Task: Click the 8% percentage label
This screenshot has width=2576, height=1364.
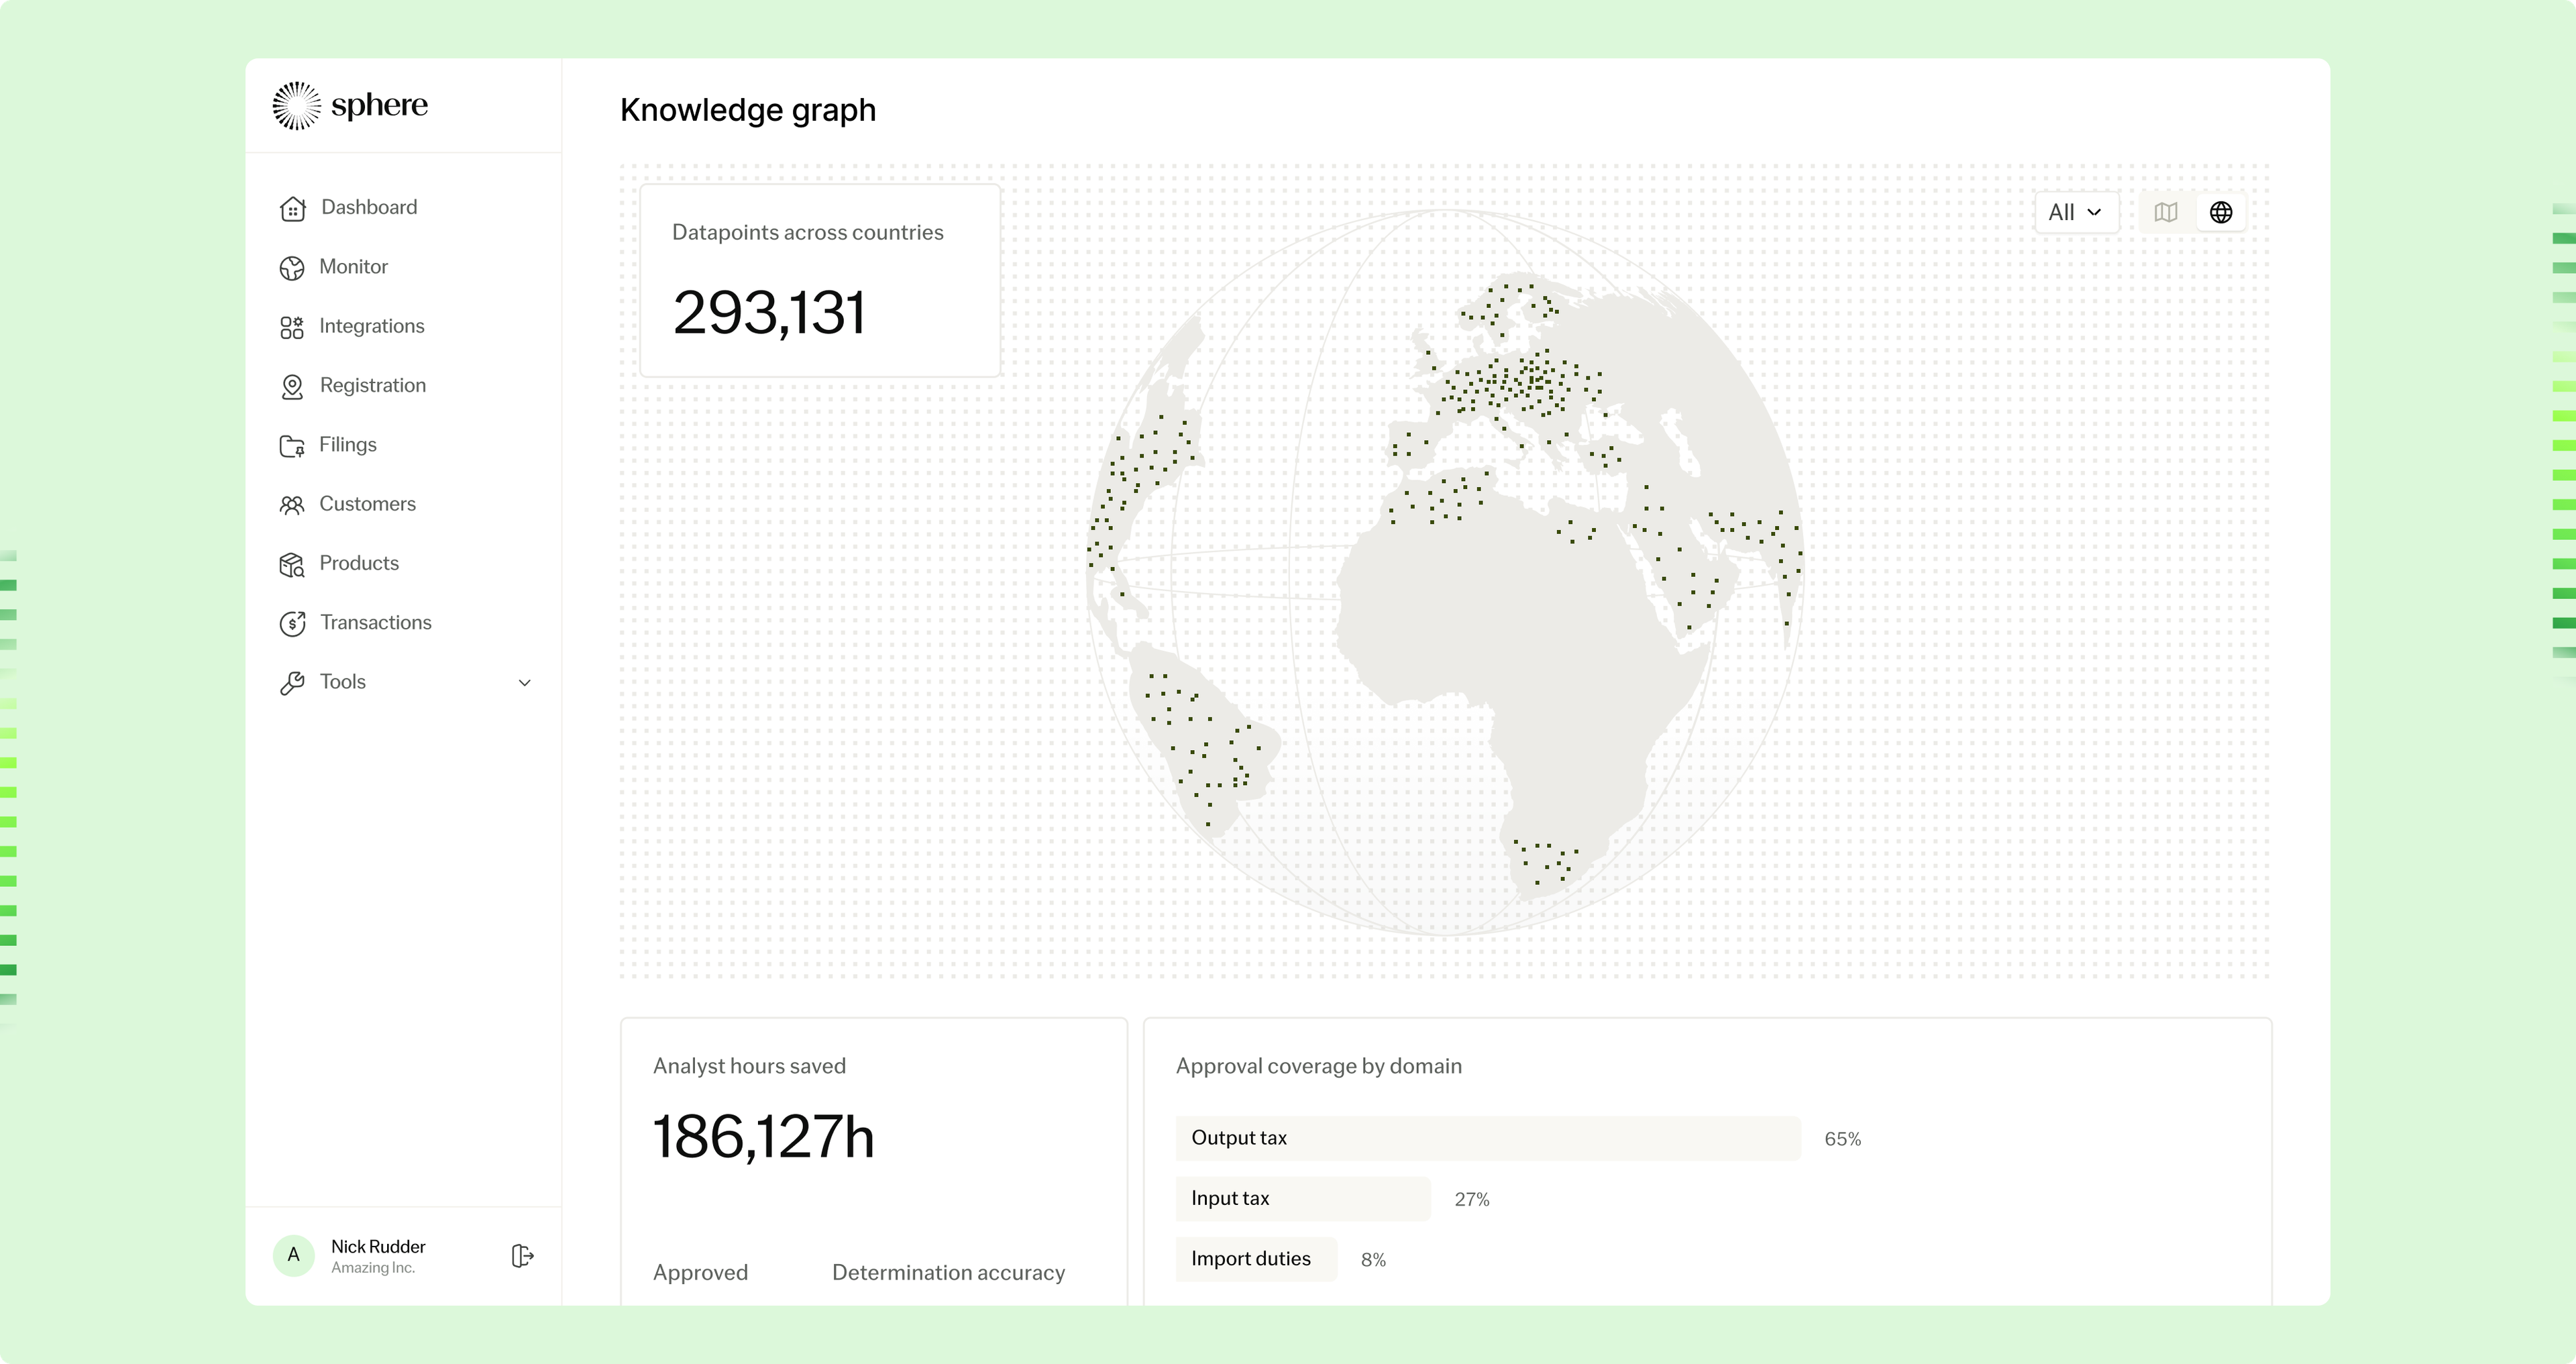Action: (x=1373, y=1260)
